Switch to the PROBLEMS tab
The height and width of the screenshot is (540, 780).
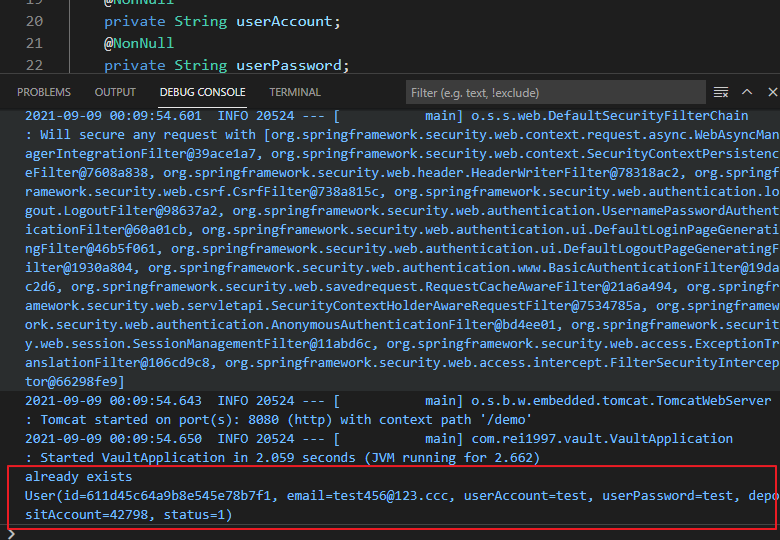point(44,92)
